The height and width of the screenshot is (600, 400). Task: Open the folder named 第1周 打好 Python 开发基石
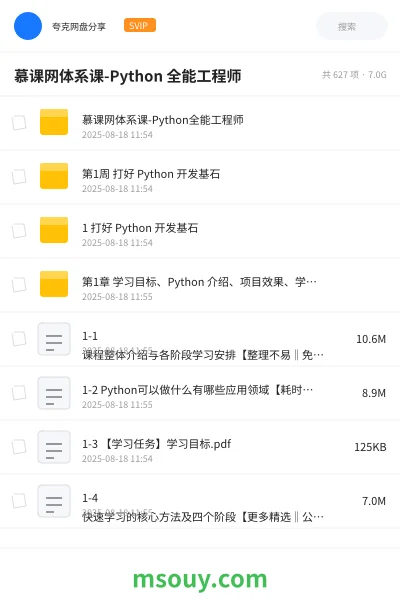[x=151, y=174]
